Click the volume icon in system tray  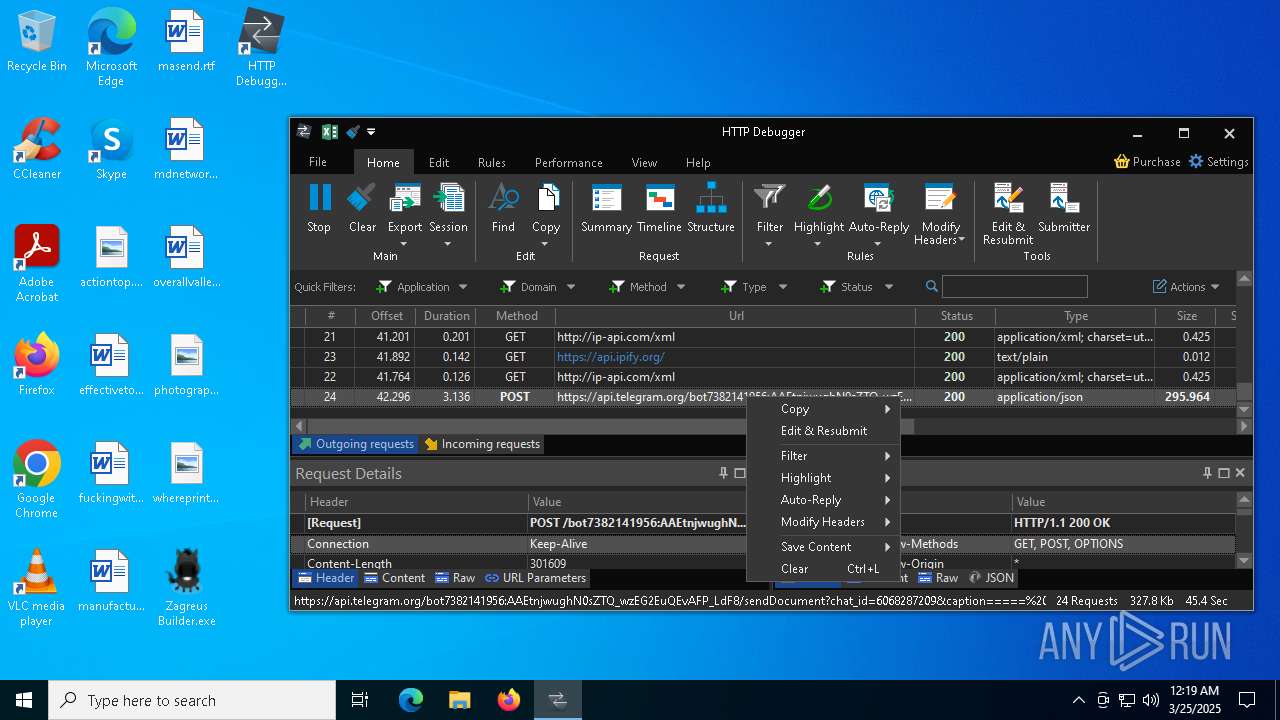tap(1151, 700)
